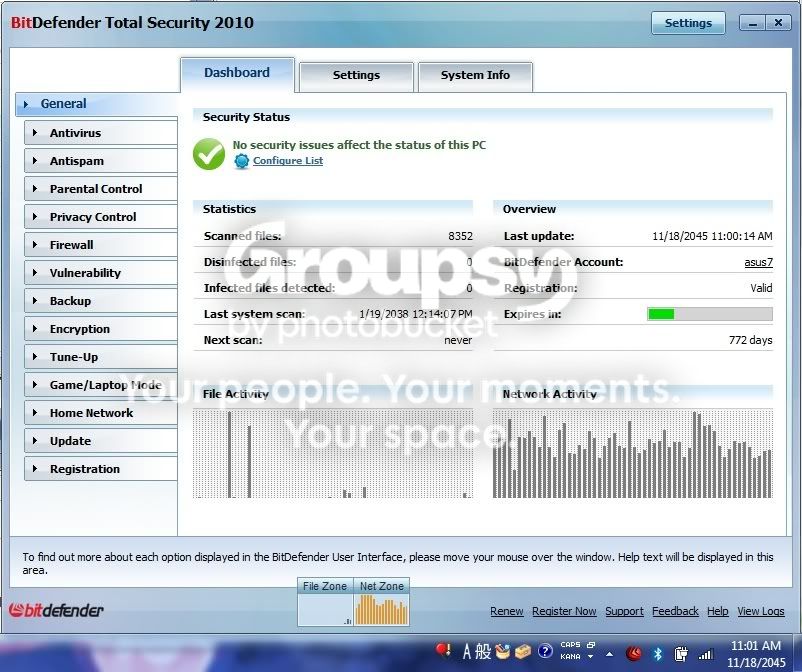Open the red BitDefender tray icon
This screenshot has width=802, height=672.
point(634,653)
